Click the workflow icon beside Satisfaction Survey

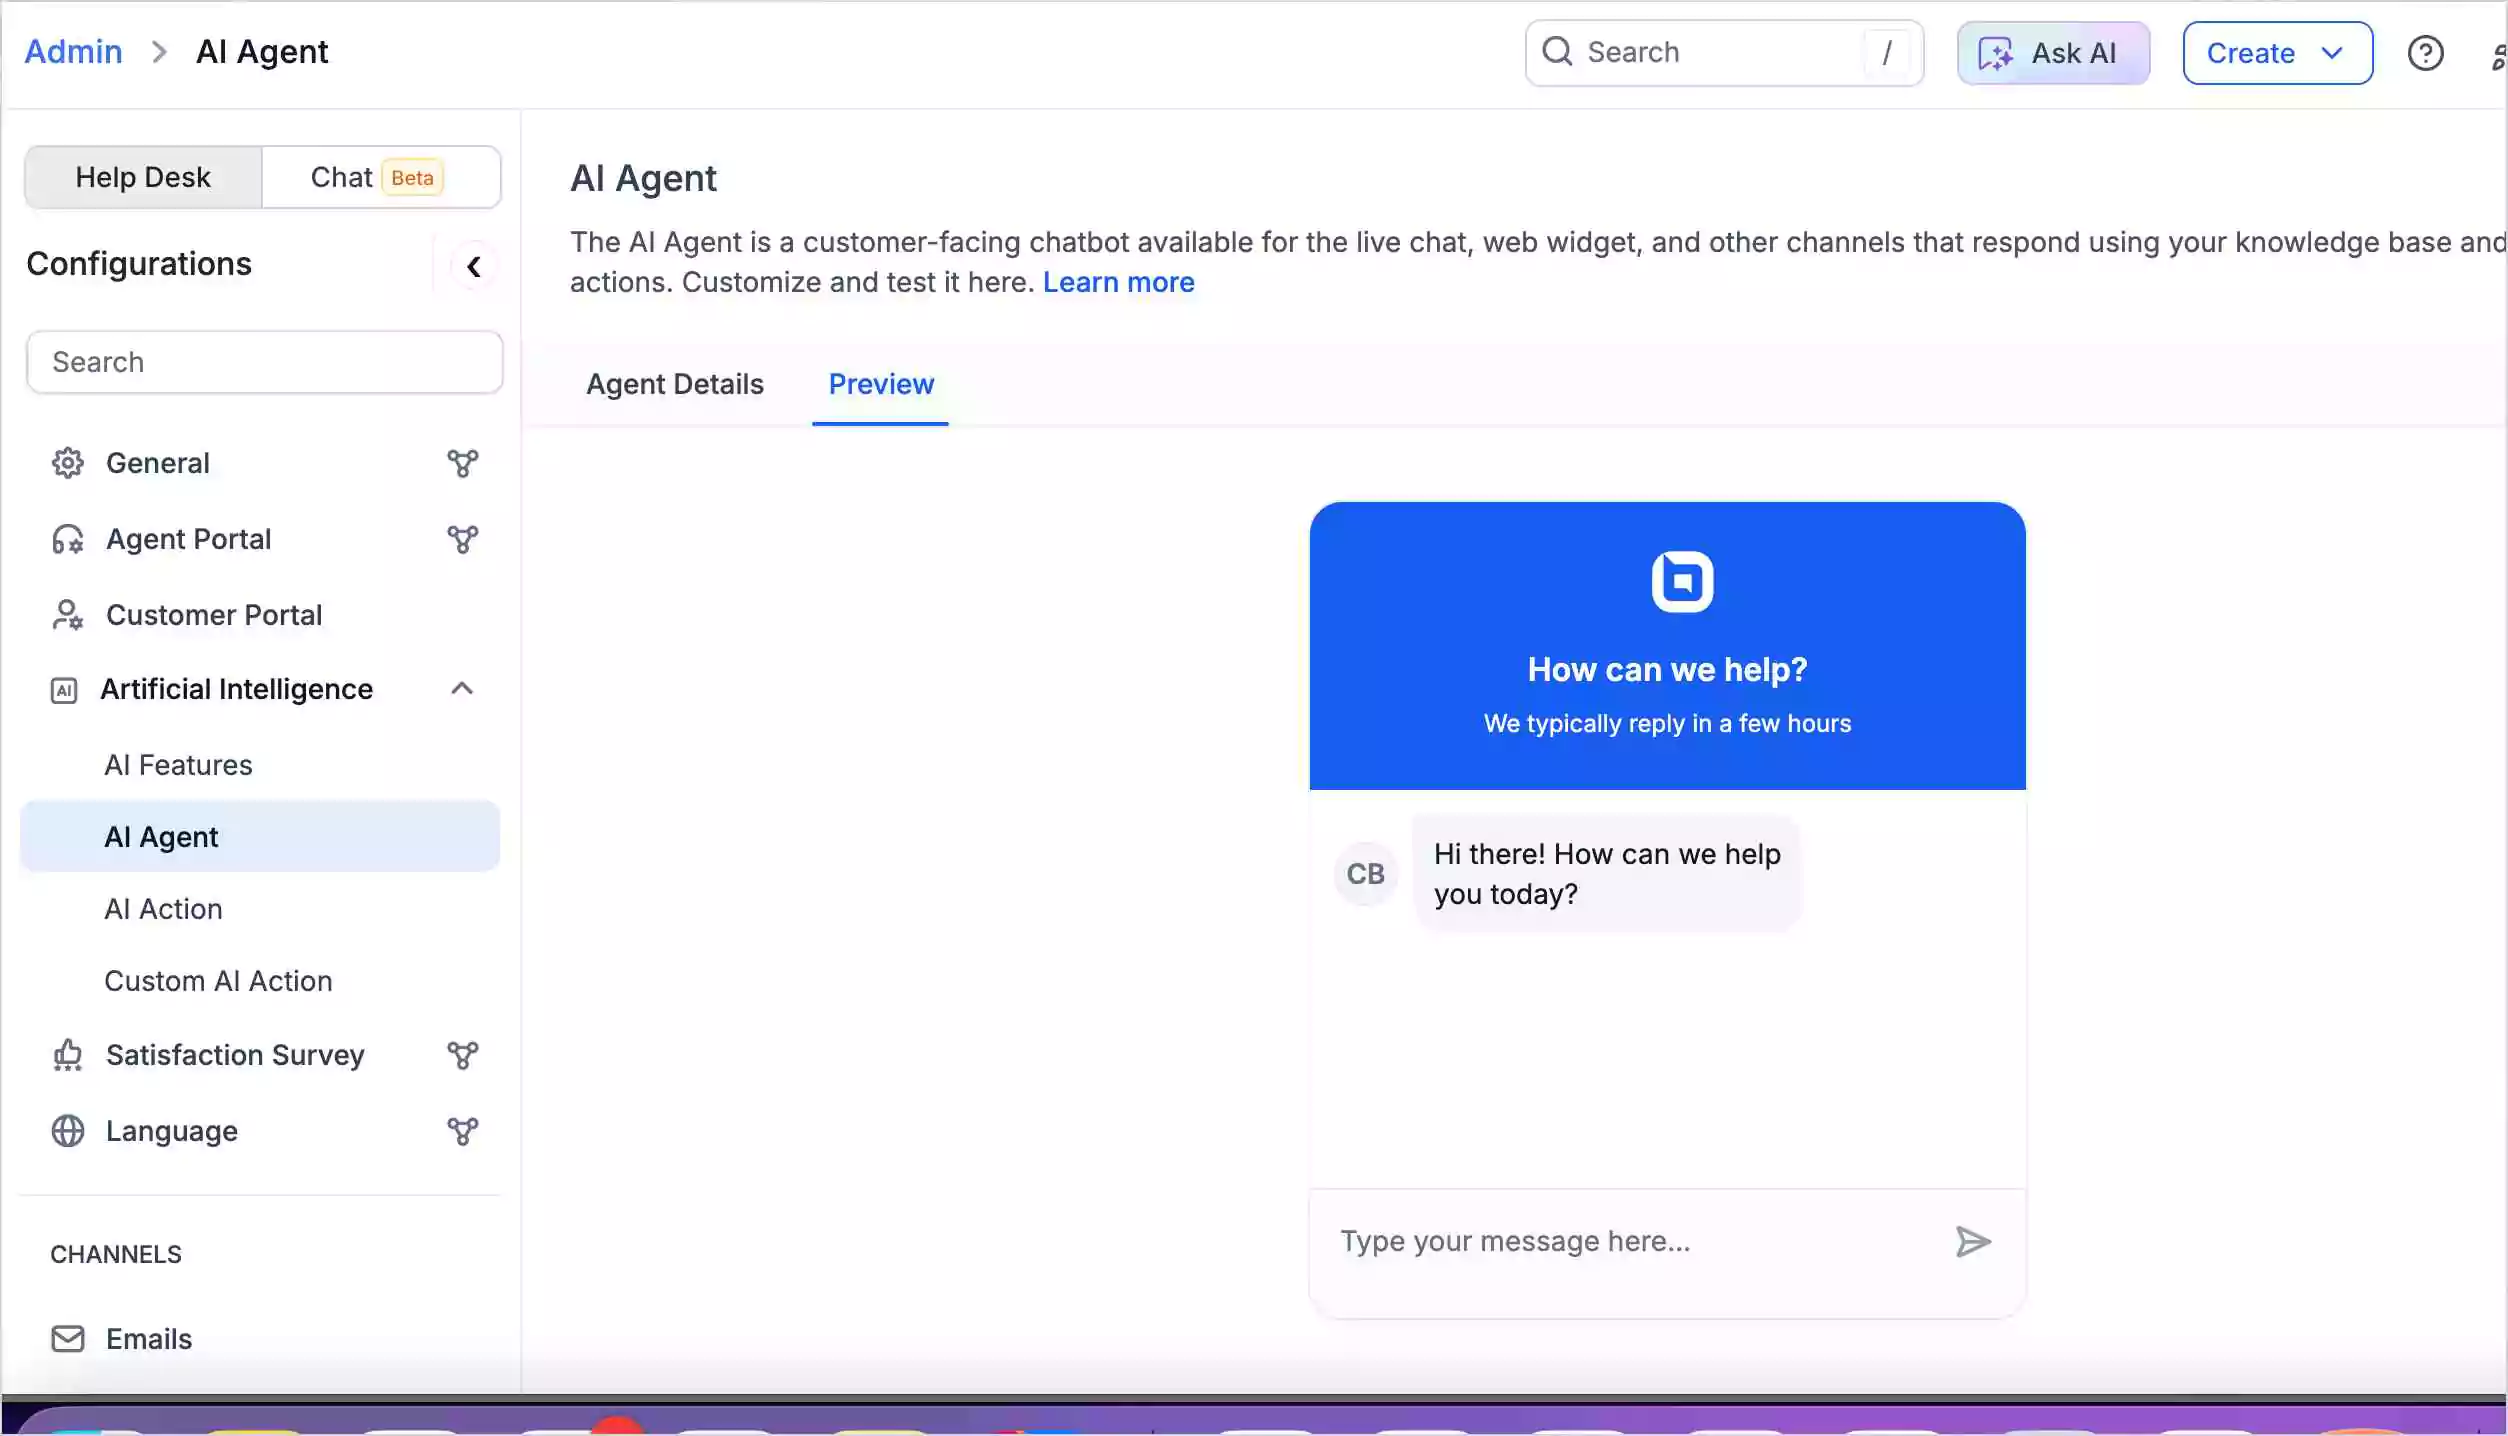[462, 1055]
